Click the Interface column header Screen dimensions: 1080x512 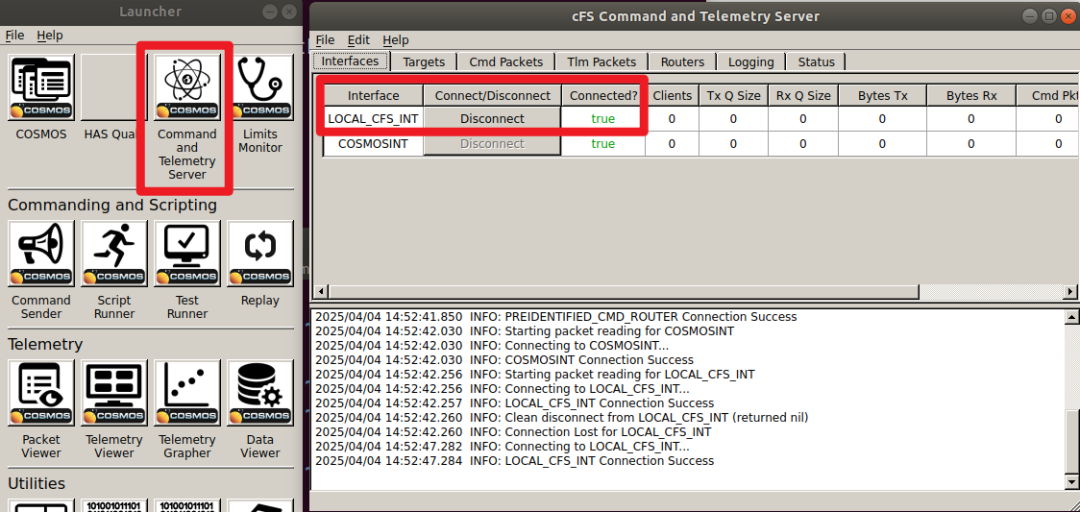(373, 96)
